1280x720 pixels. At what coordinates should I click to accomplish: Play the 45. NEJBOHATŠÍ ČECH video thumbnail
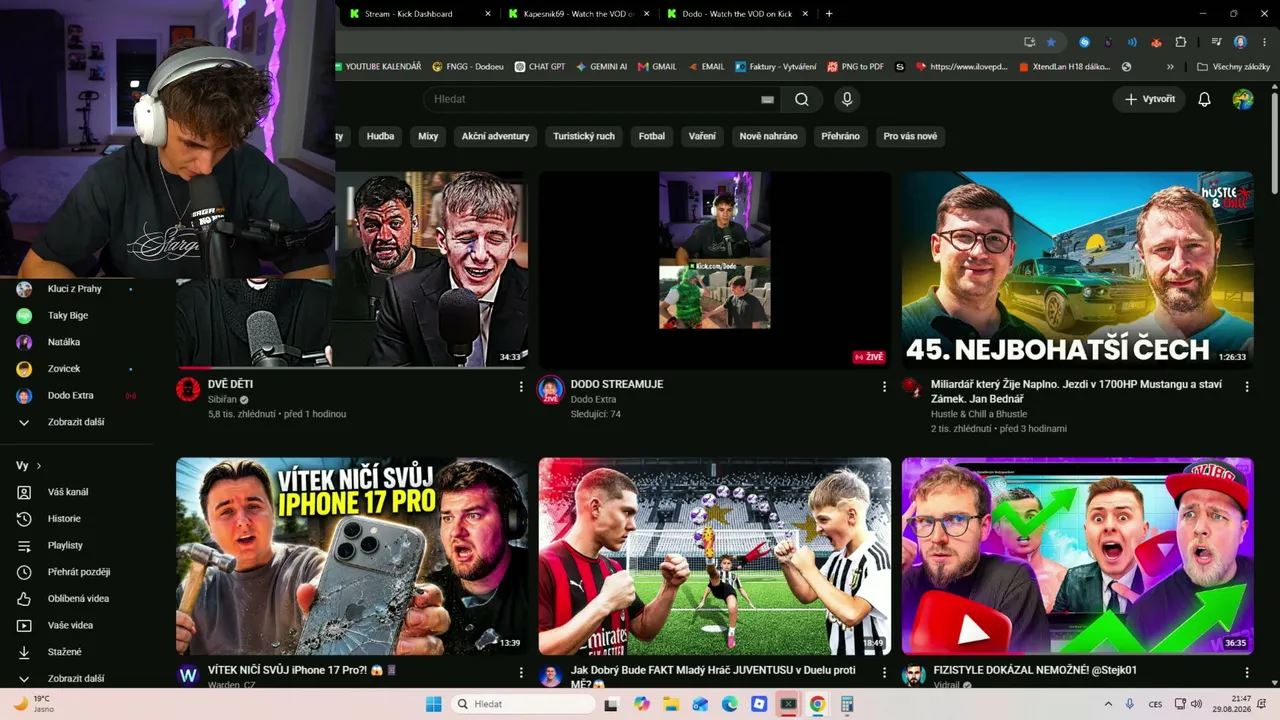(x=1077, y=270)
